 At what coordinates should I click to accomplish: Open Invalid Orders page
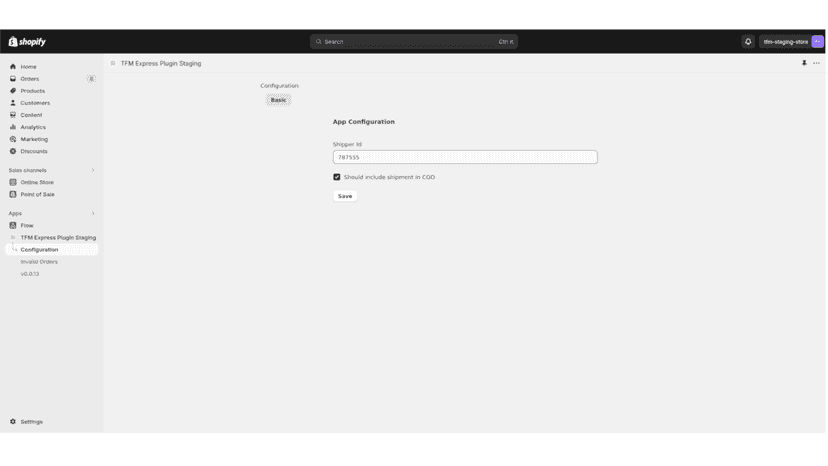[x=39, y=262]
